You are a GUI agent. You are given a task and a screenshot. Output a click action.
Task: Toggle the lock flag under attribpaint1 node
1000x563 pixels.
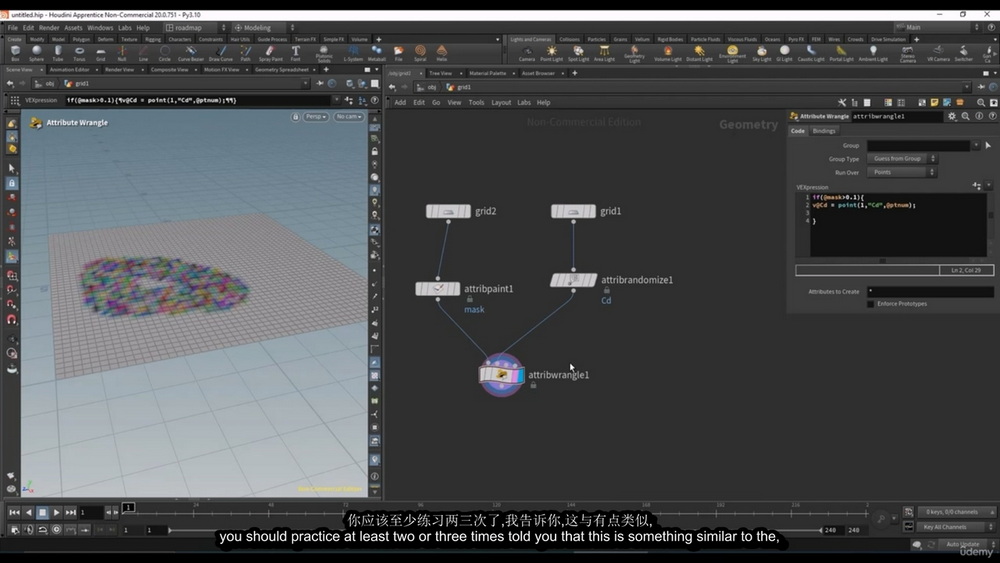pos(470,298)
